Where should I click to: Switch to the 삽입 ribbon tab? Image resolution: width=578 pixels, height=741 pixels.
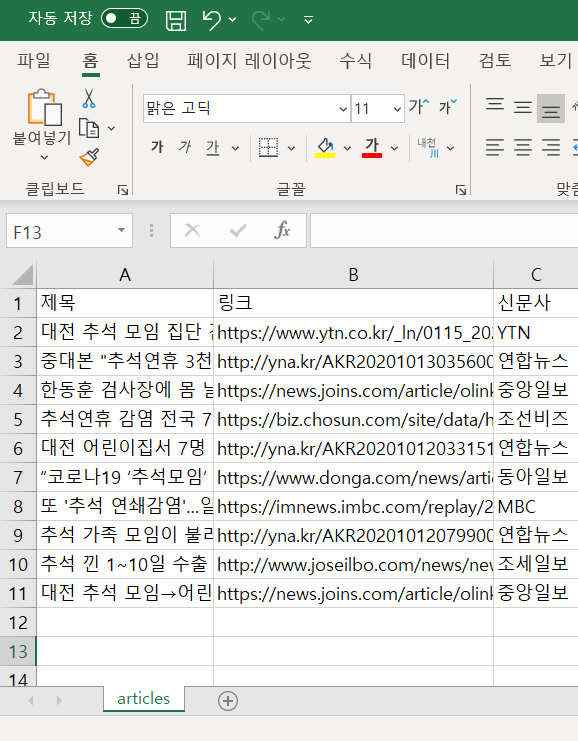pyautogui.click(x=142, y=60)
